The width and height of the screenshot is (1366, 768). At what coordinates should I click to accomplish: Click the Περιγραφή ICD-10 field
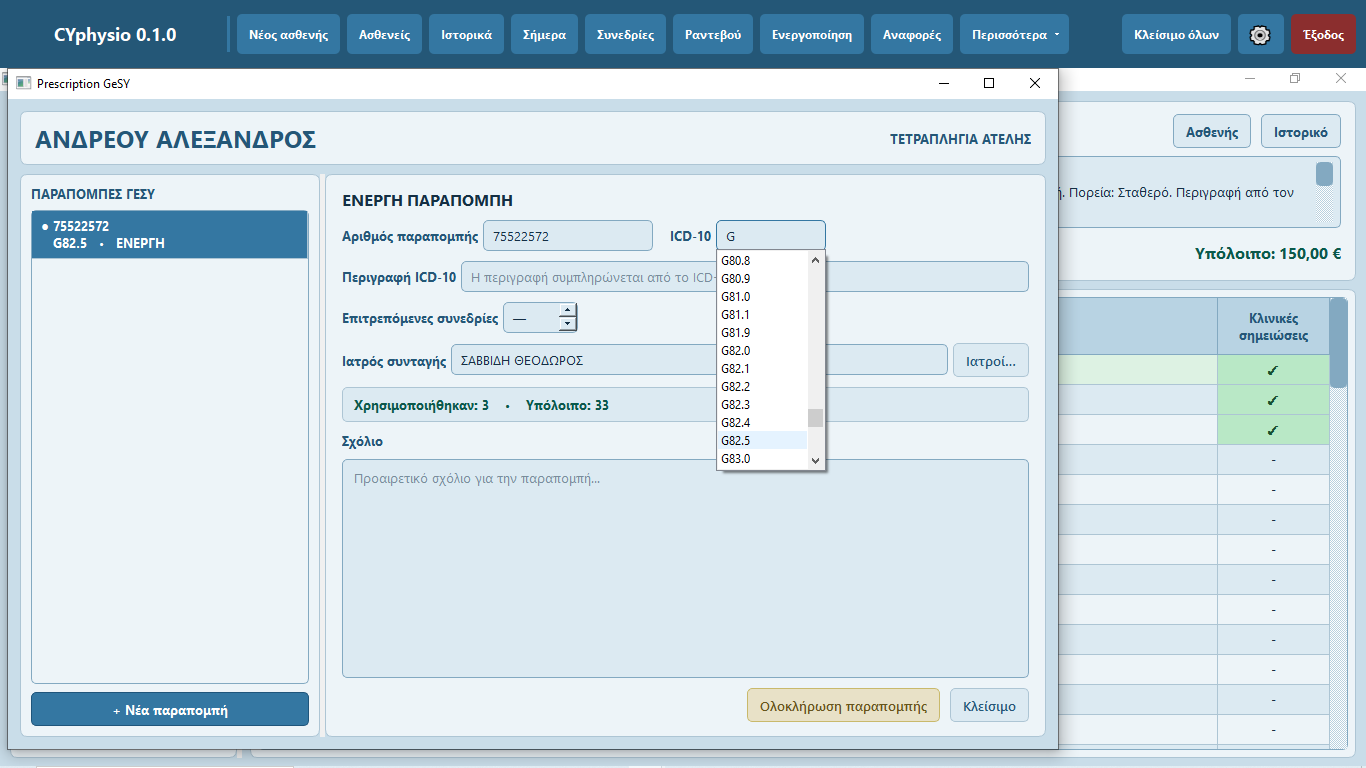coord(745,277)
